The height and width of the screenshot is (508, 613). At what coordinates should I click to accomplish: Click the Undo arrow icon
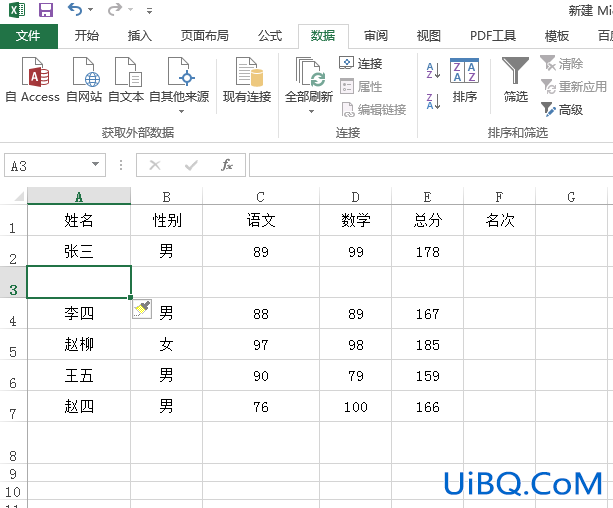[x=75, y=9]
